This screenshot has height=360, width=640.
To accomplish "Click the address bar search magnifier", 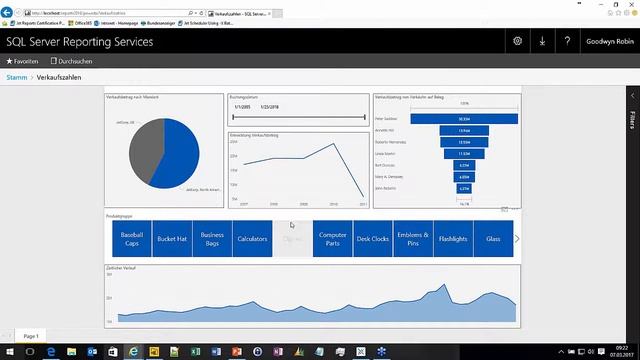I will tap(191, 13).
